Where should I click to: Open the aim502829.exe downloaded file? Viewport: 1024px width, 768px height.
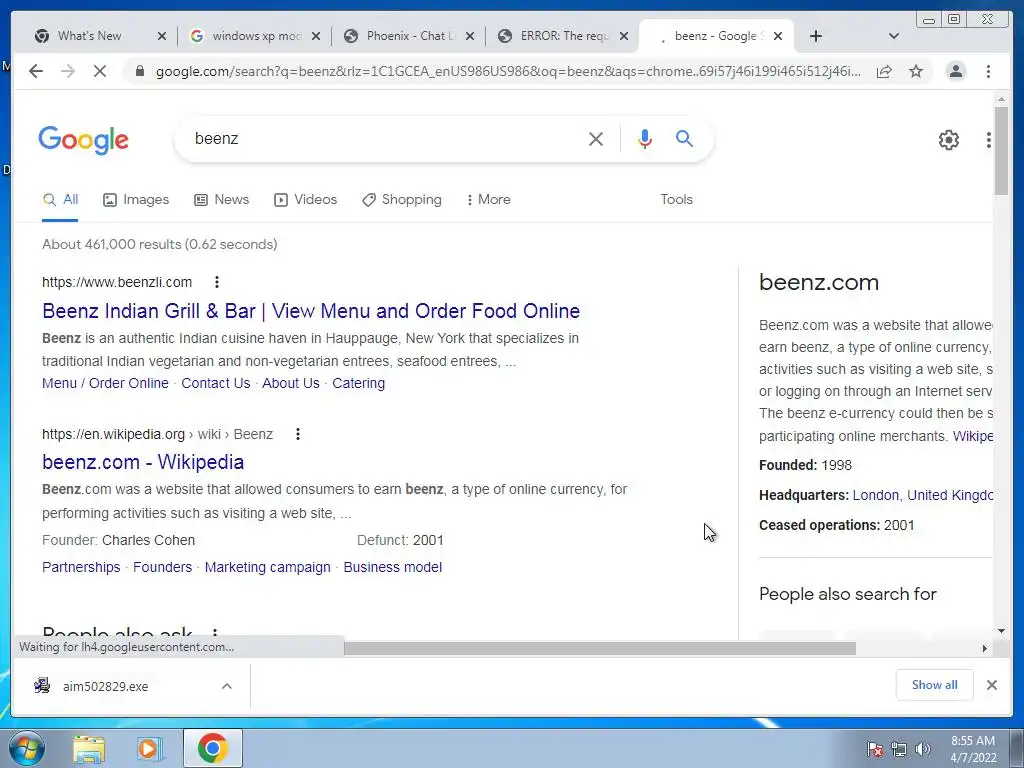pos(105,686)
